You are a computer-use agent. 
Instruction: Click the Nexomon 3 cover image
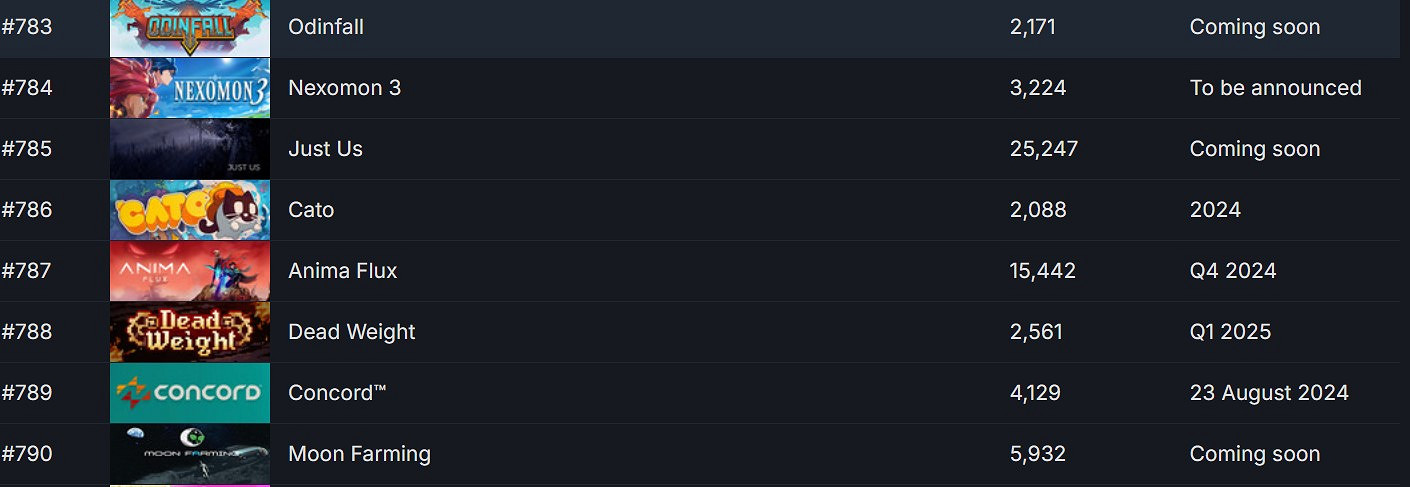[x=190, y=88]
